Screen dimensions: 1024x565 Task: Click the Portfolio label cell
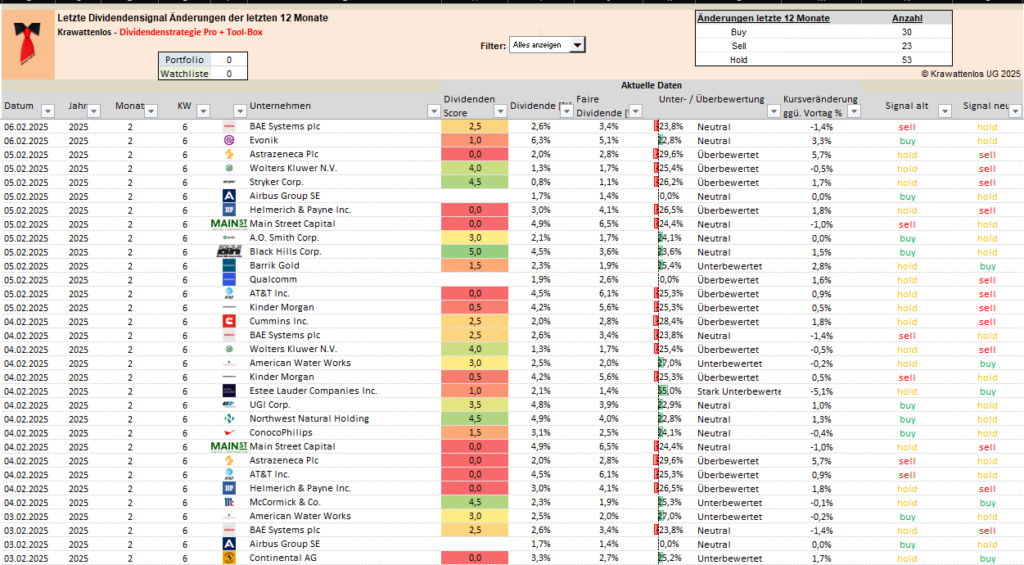(185, 59)
